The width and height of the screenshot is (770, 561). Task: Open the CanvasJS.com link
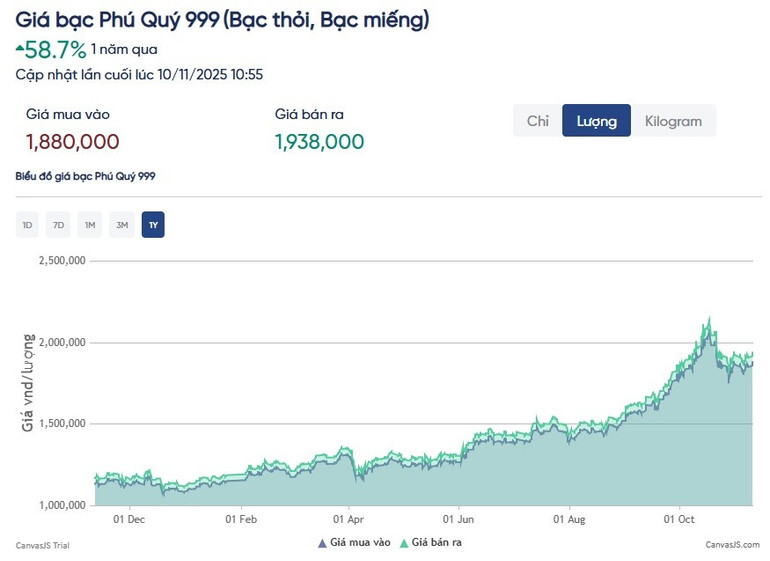733,545
